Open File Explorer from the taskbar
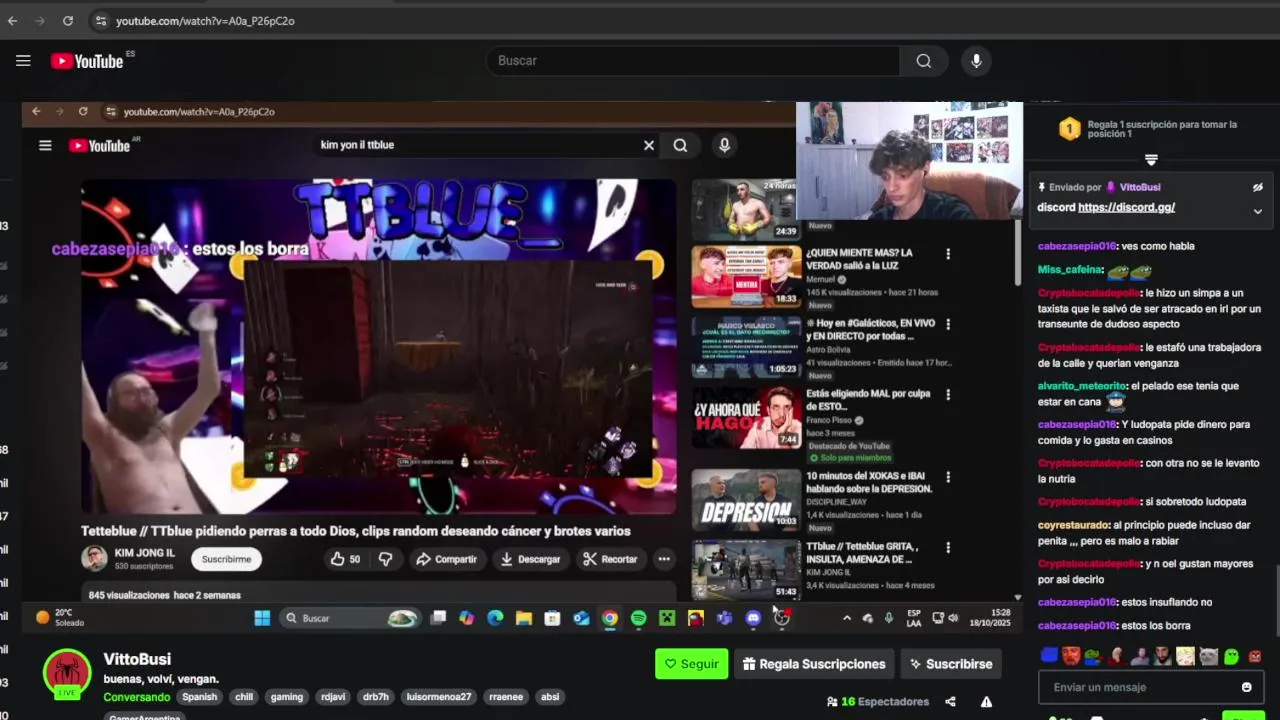 pyautogui.click(x=523, y=618)
